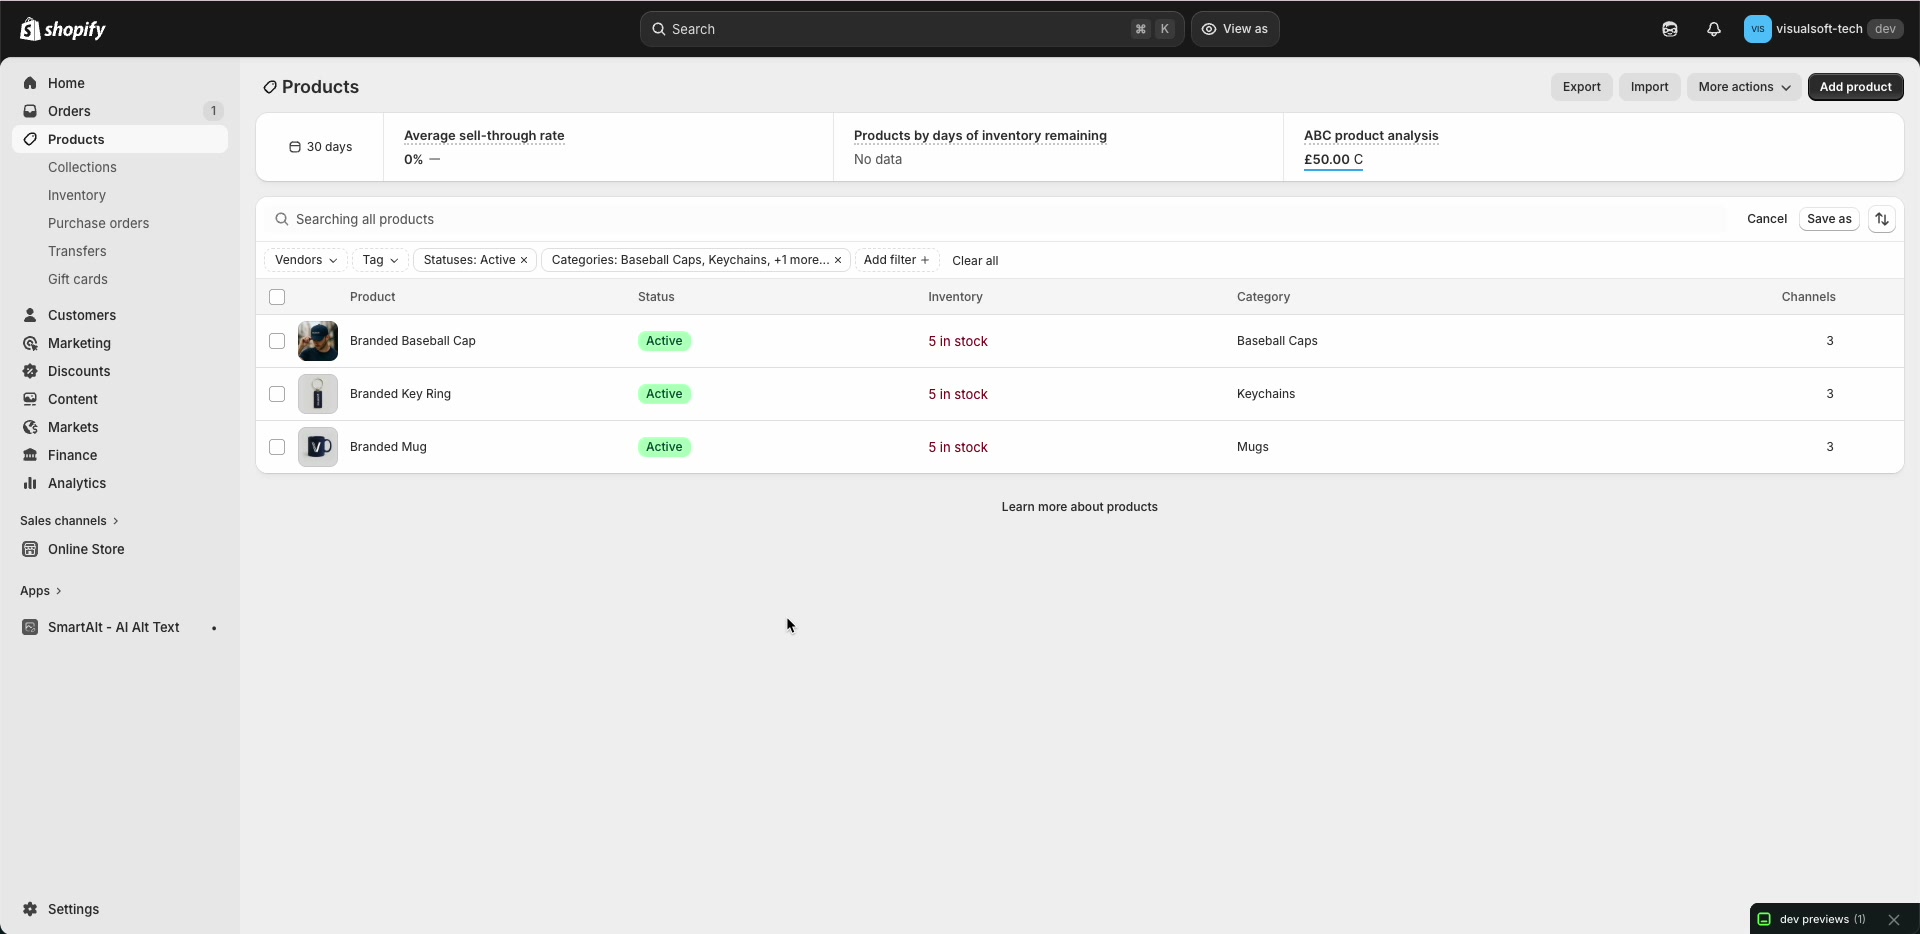1920x934 pixels.
Task: Open Collections under Products
Action: 82,167
